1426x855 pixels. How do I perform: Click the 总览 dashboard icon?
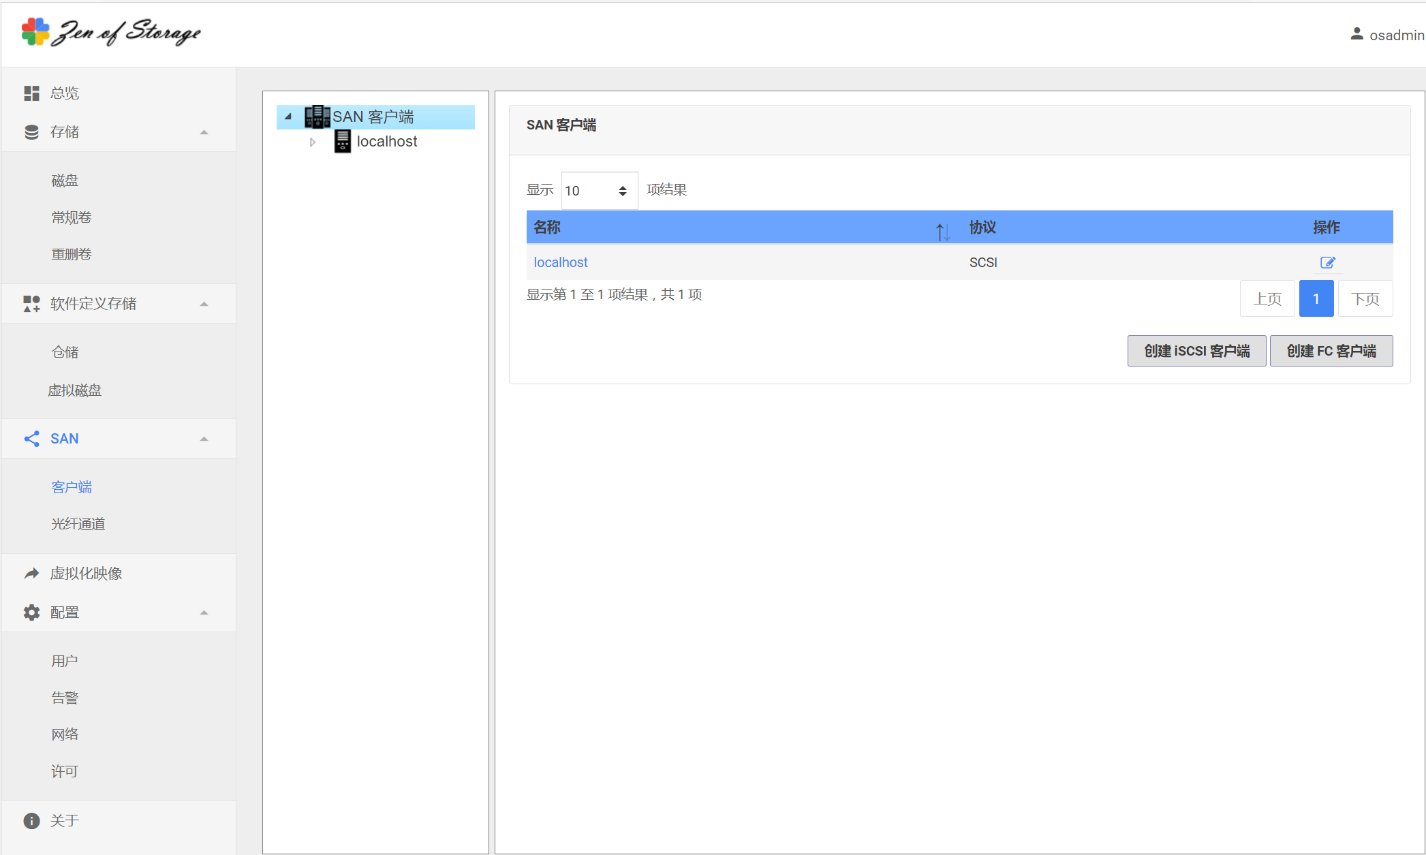32,93
